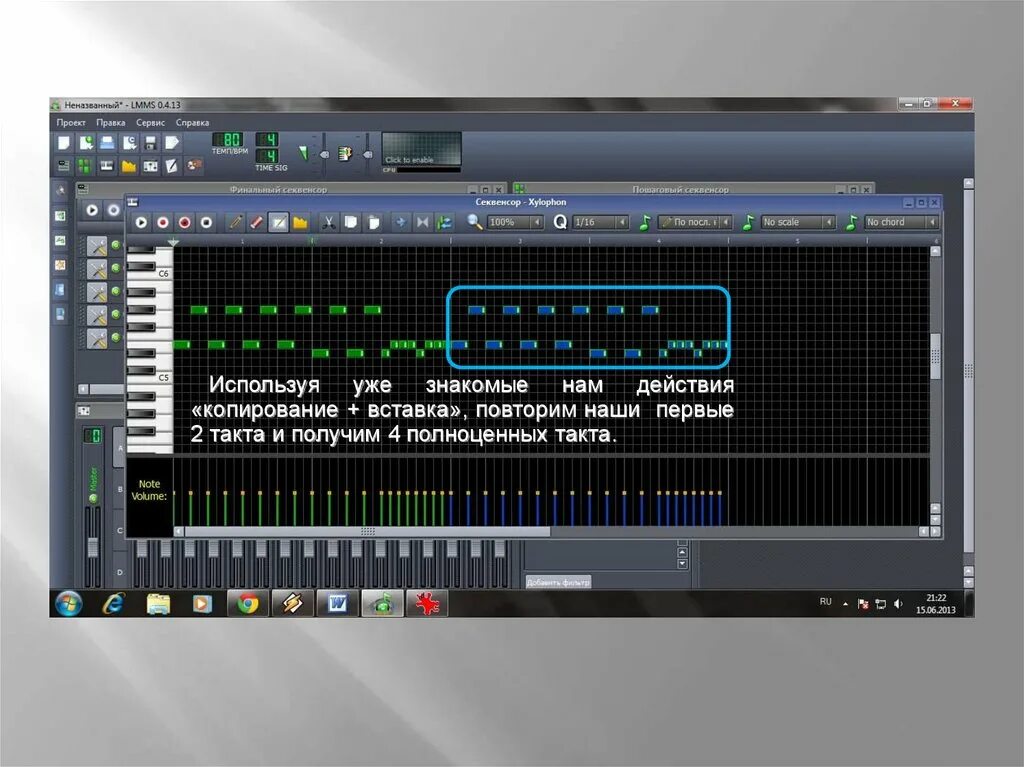Show the controller rack icon

(x=194, y=166)
